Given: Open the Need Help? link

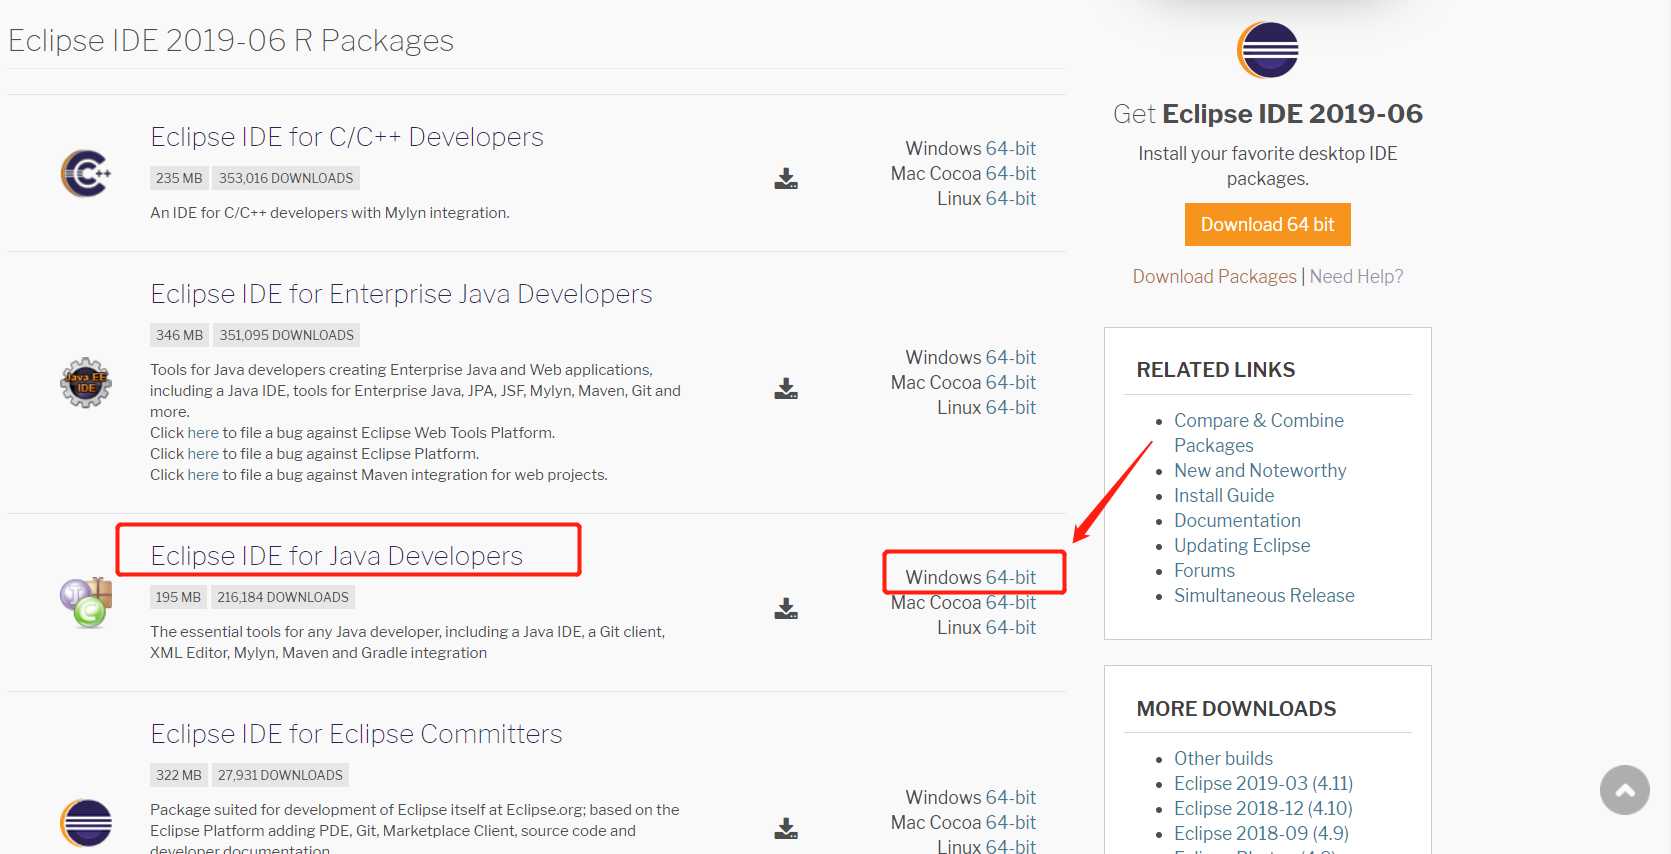Looking at the screenshot, I should tap(1356, 276).
